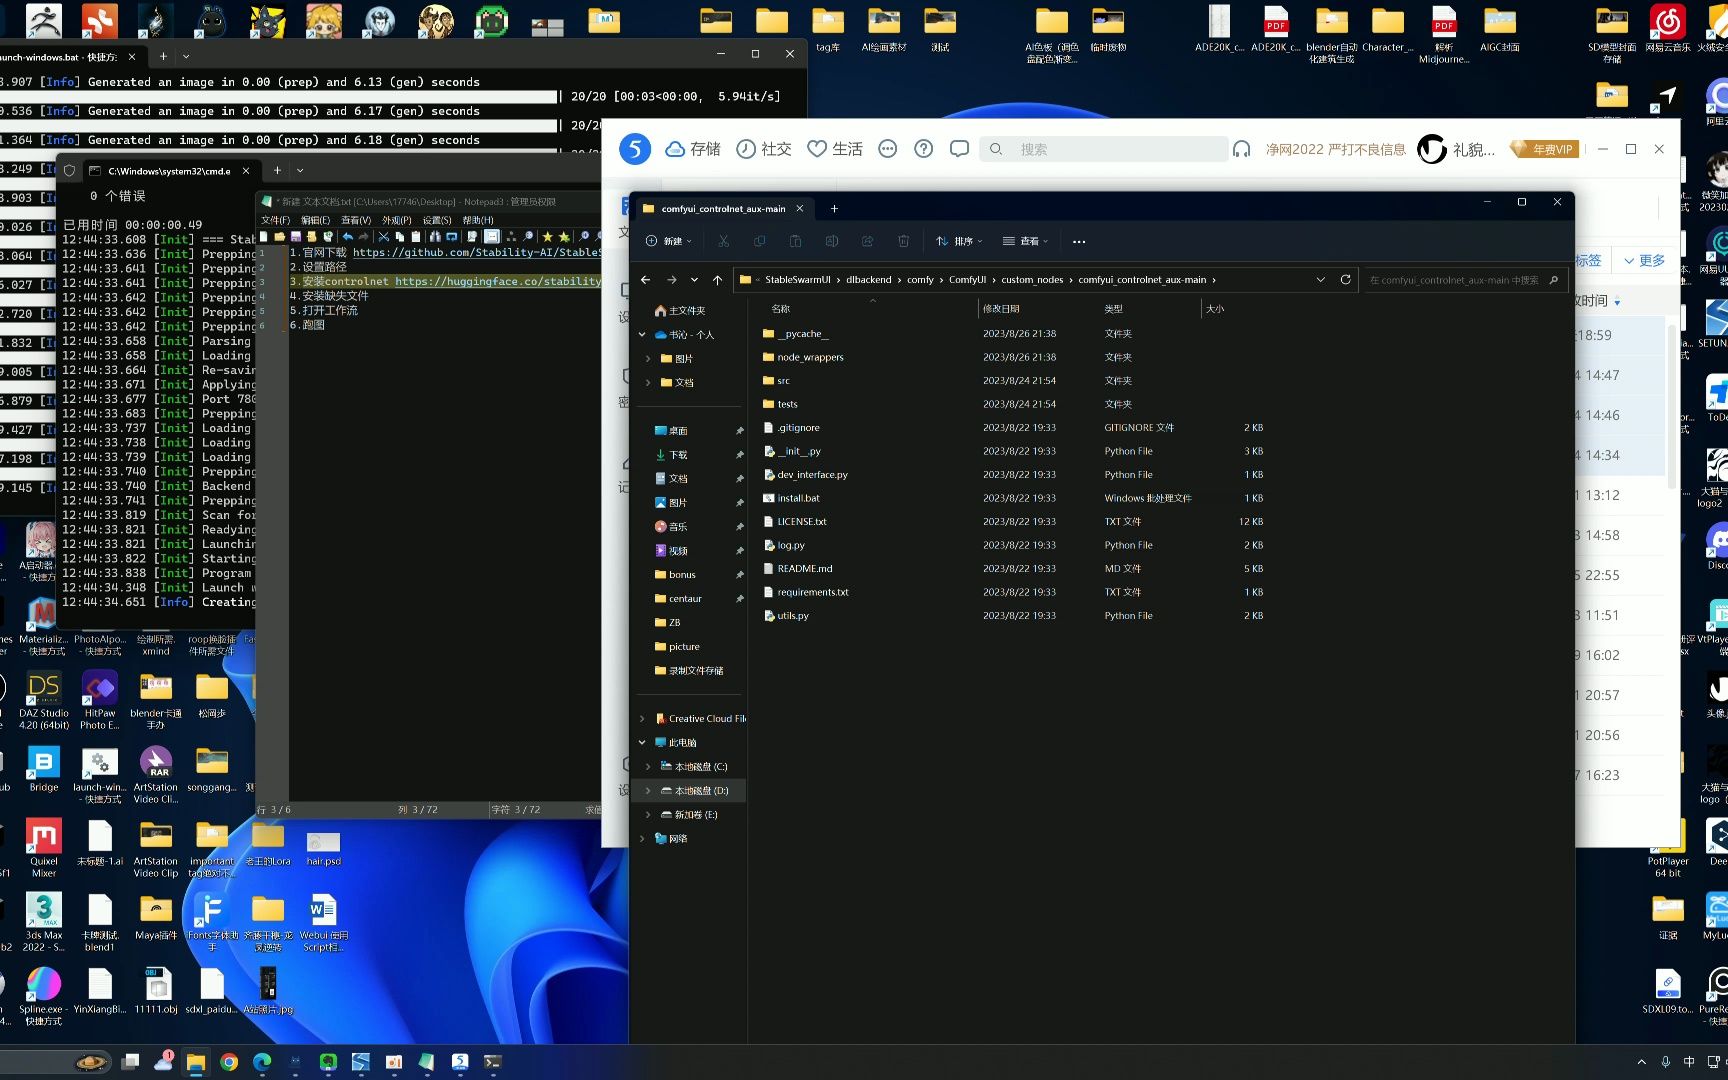Open the 外观(P) menu in Notepad3

[397, 220]
